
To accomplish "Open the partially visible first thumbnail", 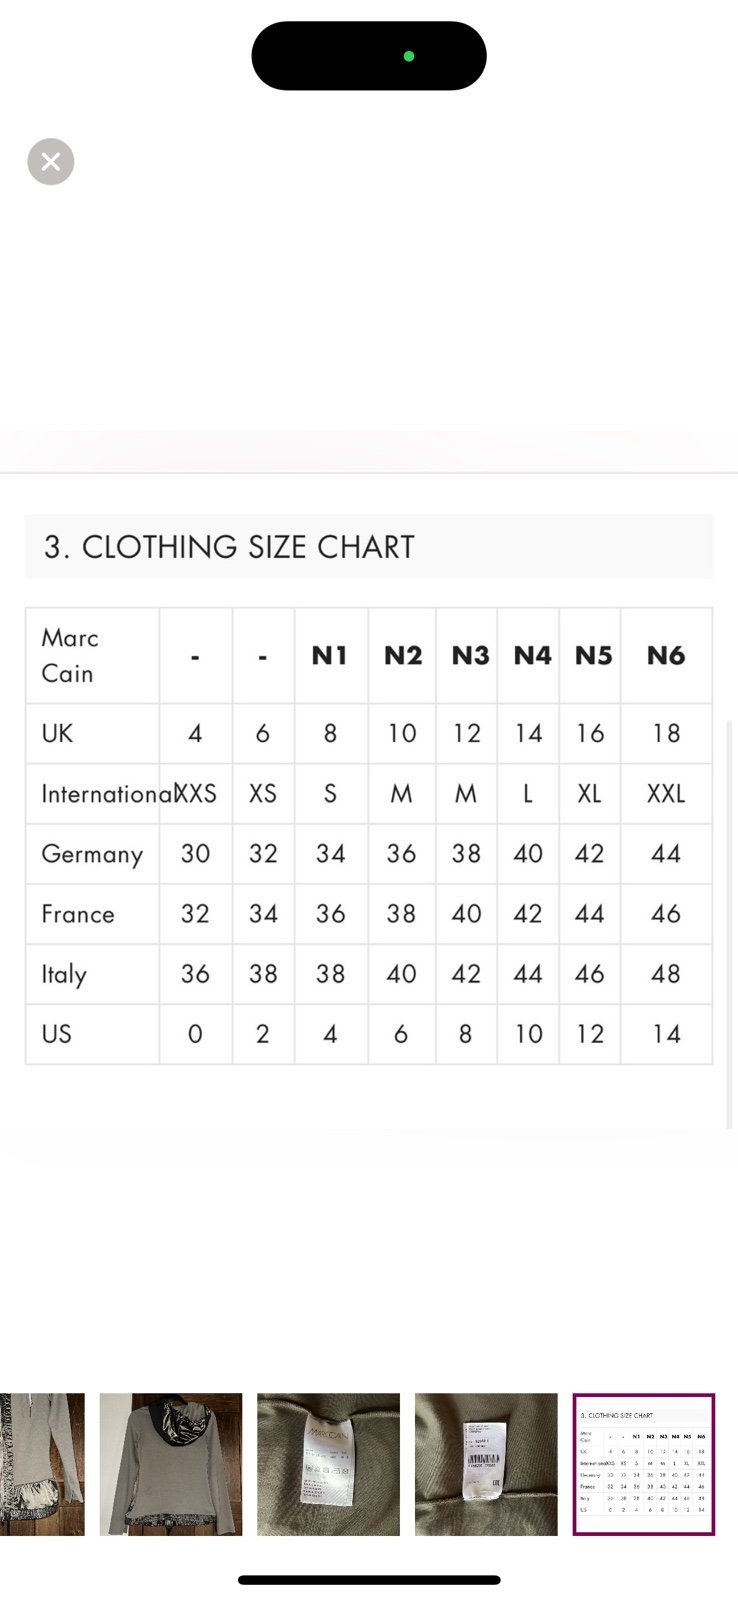I will click(42, 1464).
